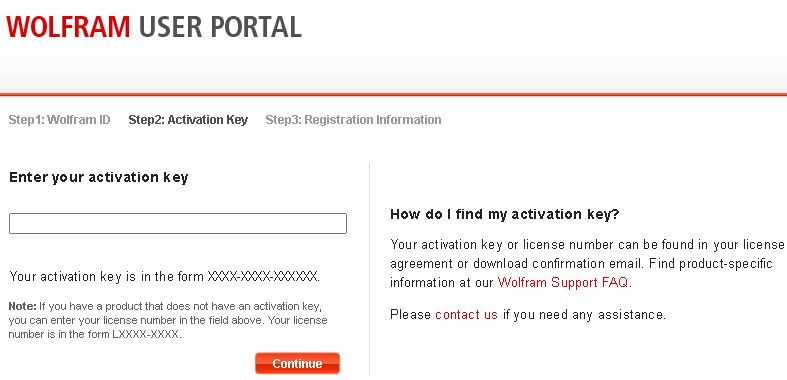Click the bold 'Note:' label
This screenshot has height=380, width=787.
pyautogui.click(x=23, y=306)
